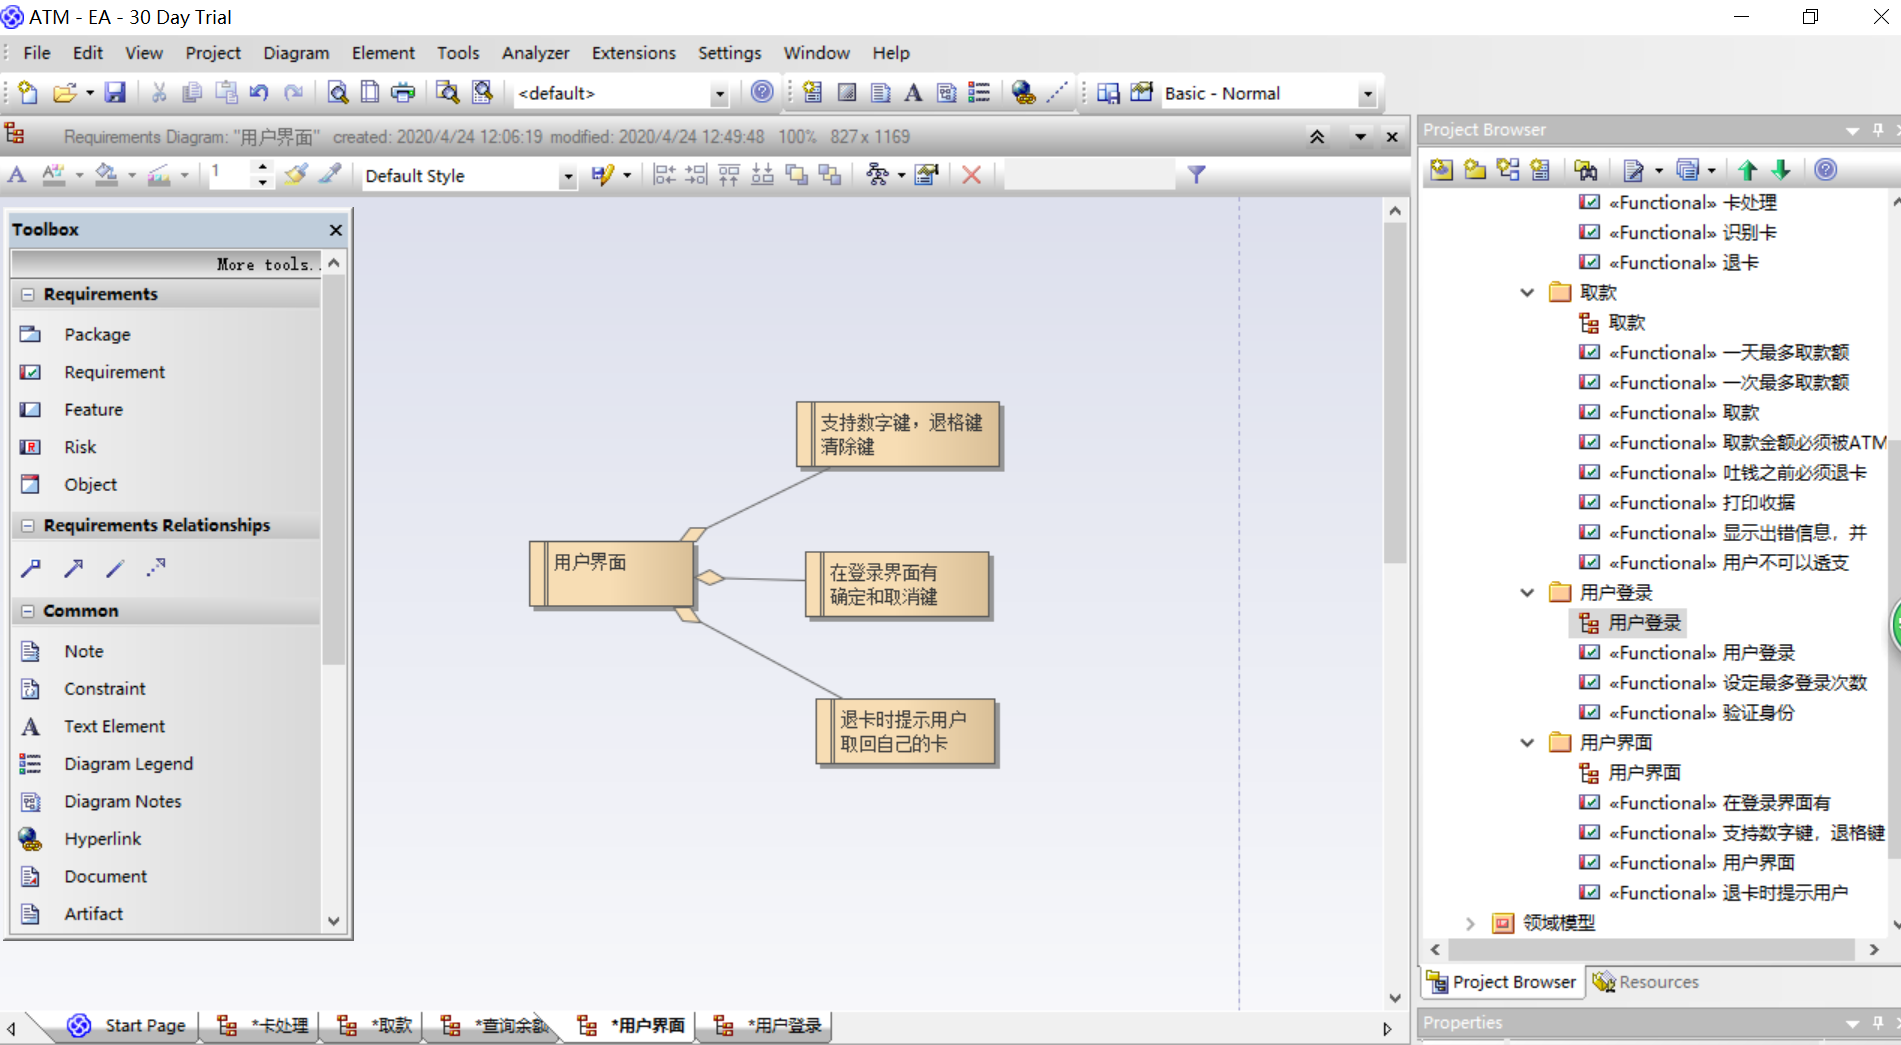This screenshot has height=1045, width=1901.
Task: Expand the 领域模型 tree node
Action: (1470, 923)
